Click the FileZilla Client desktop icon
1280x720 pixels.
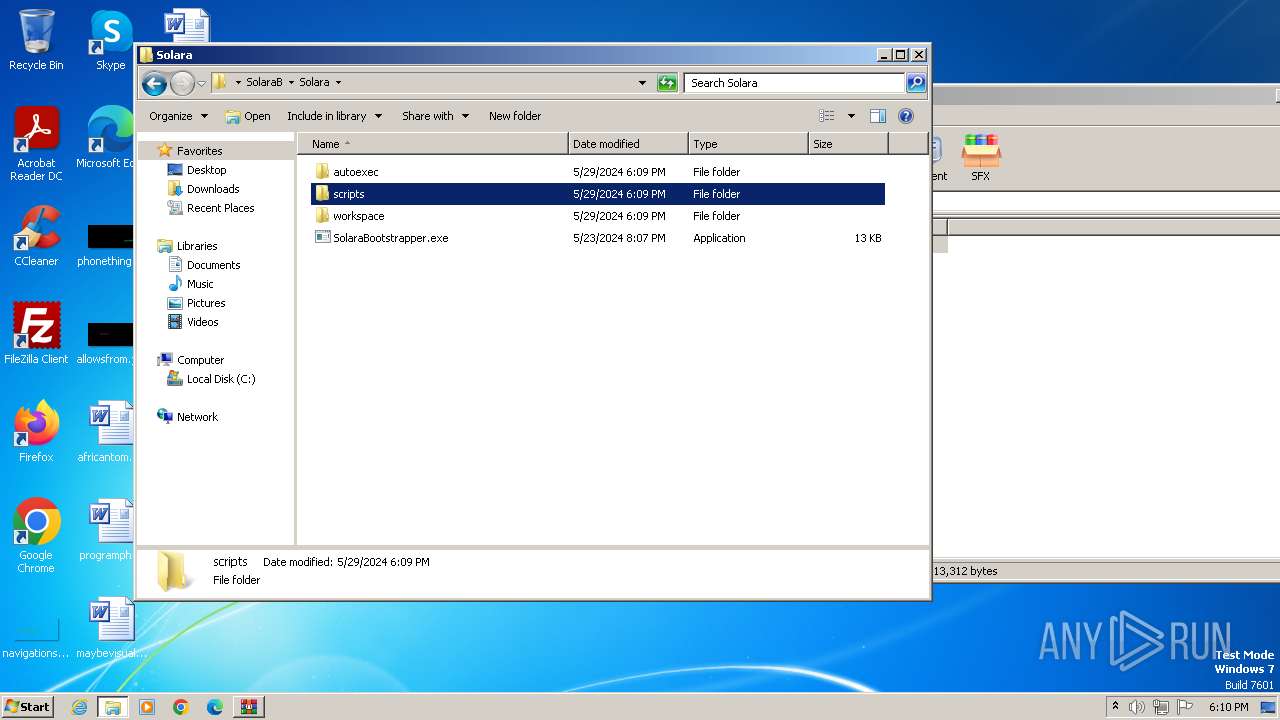click(x=36, y=334)
